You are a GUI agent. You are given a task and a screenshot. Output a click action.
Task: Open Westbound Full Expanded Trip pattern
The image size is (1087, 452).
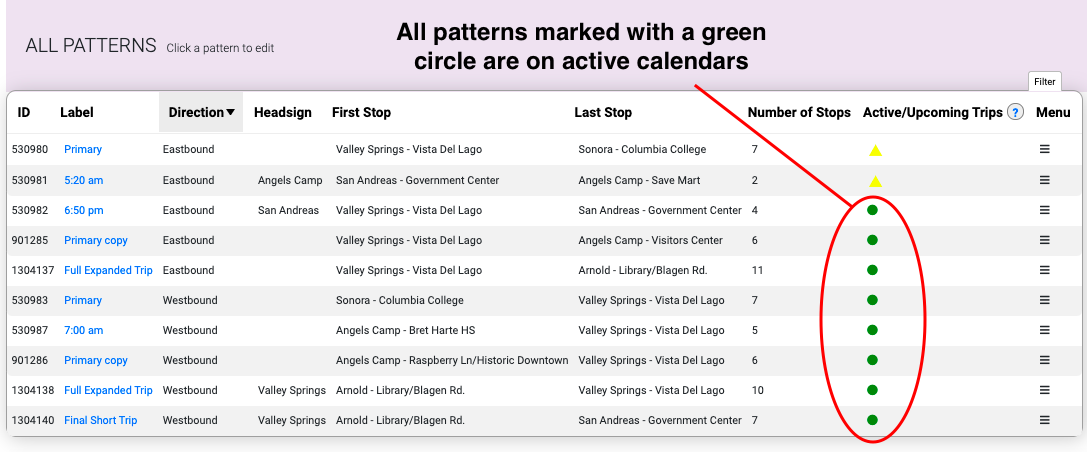point(108,390)
